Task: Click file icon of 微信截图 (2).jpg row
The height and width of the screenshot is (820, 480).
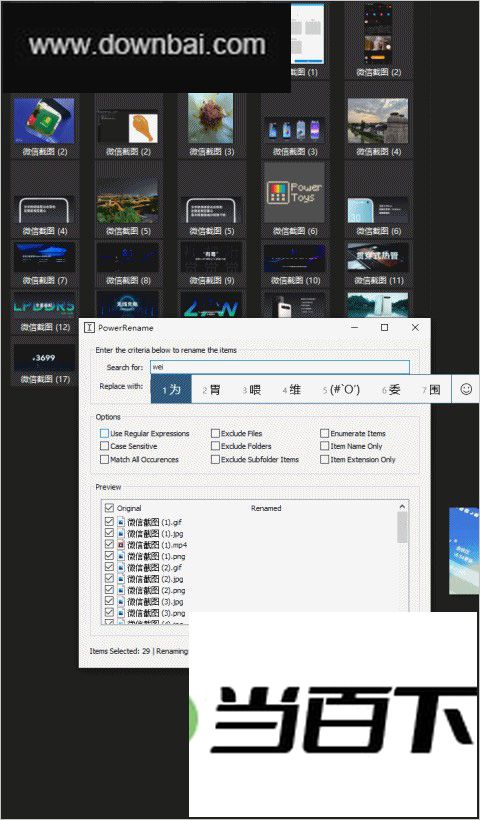Action: (x=121, y=579)
